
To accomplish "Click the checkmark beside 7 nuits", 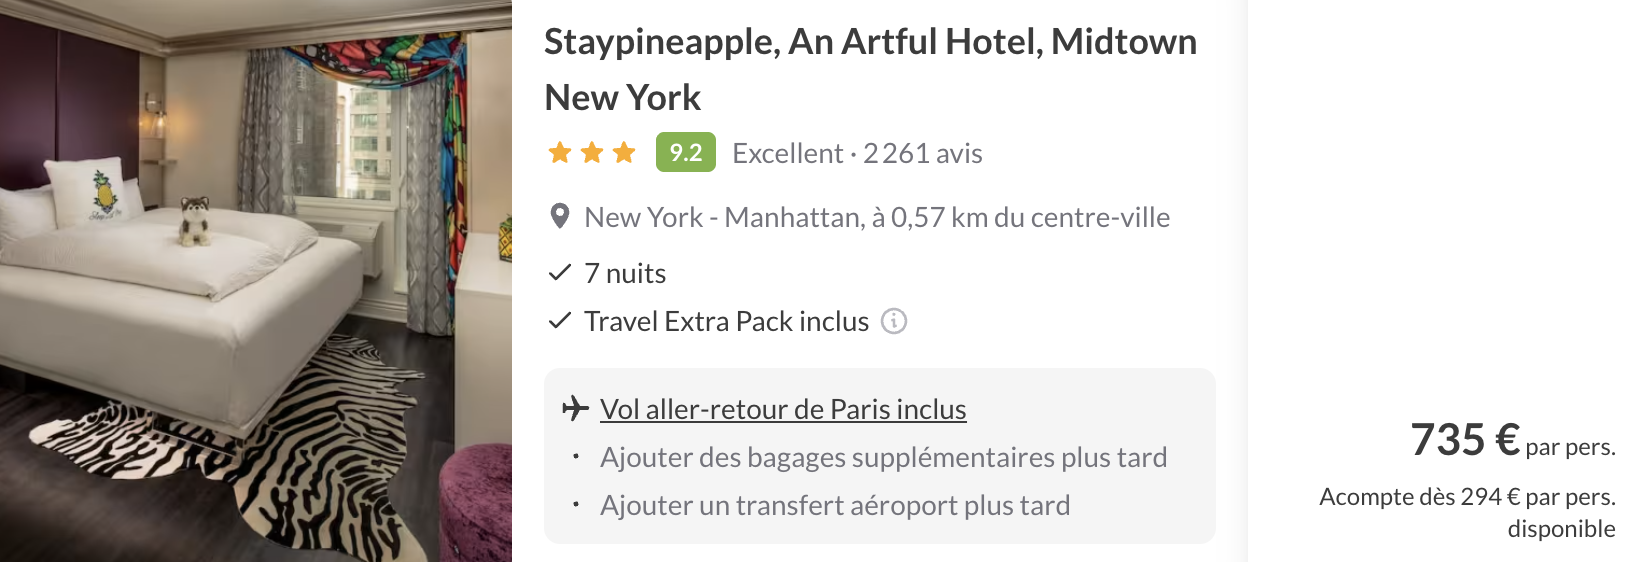I will [x=560, y=272].
